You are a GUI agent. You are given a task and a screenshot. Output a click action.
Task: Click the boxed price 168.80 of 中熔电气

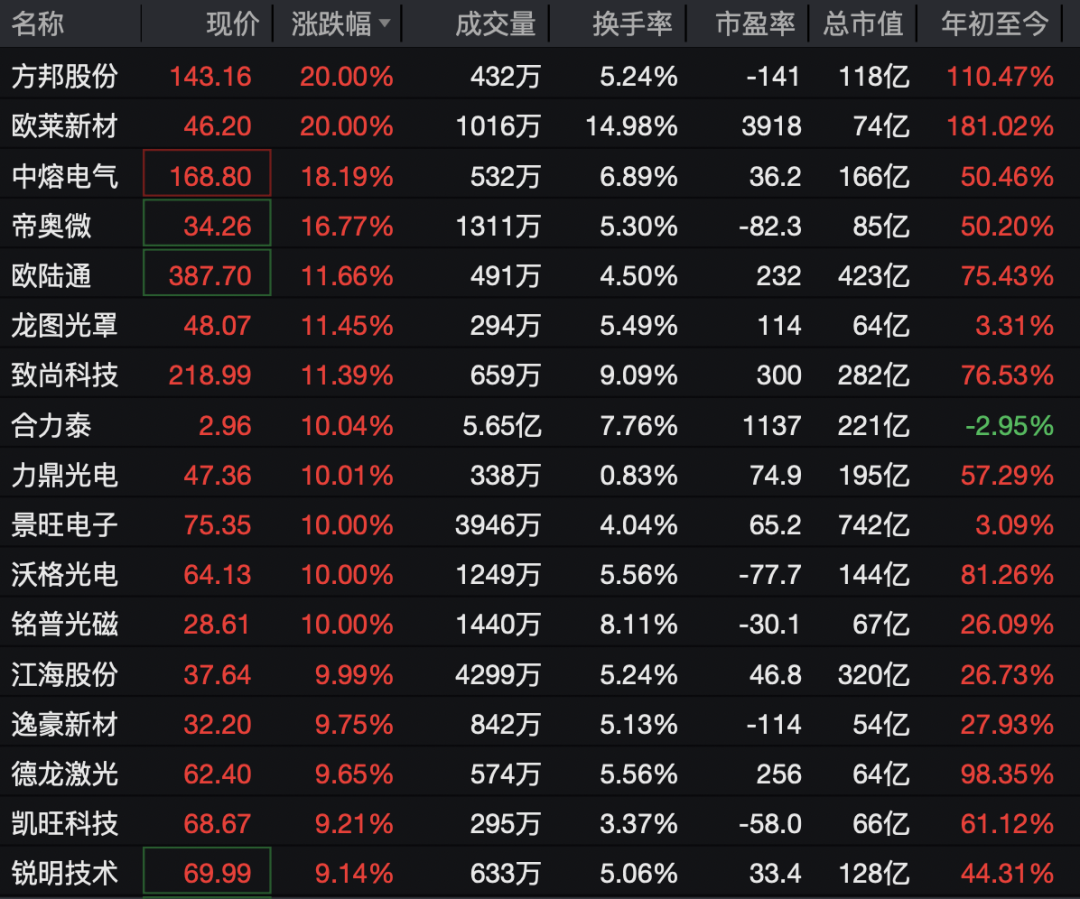(208, 176)
